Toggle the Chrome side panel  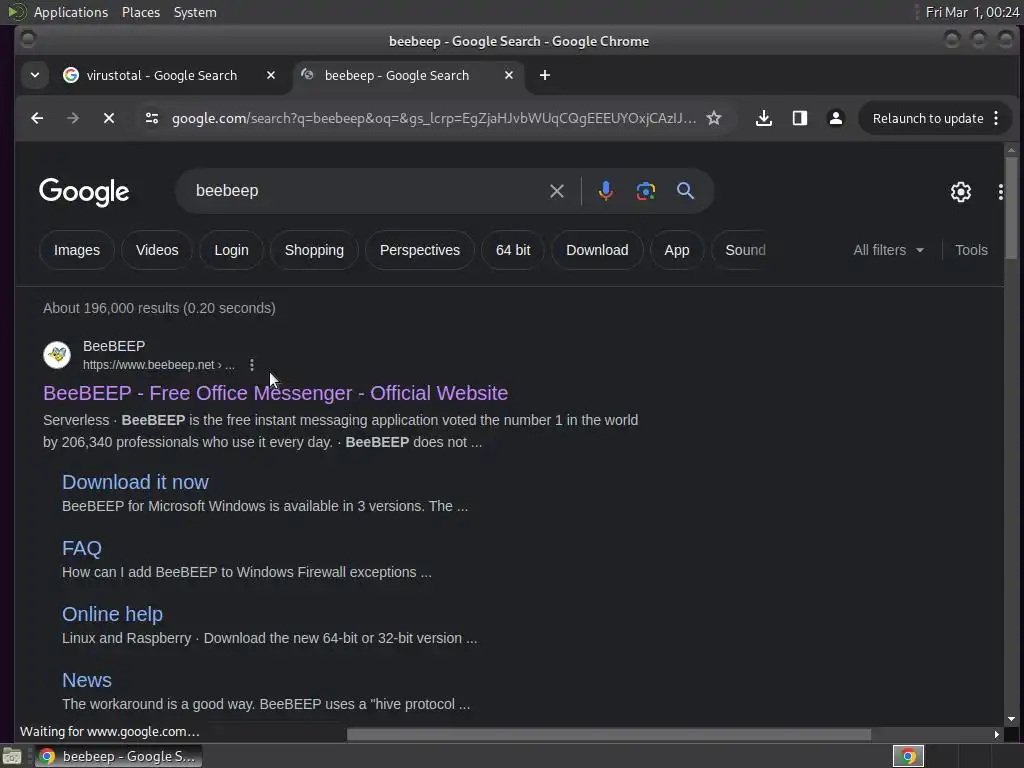pos(799,118)
